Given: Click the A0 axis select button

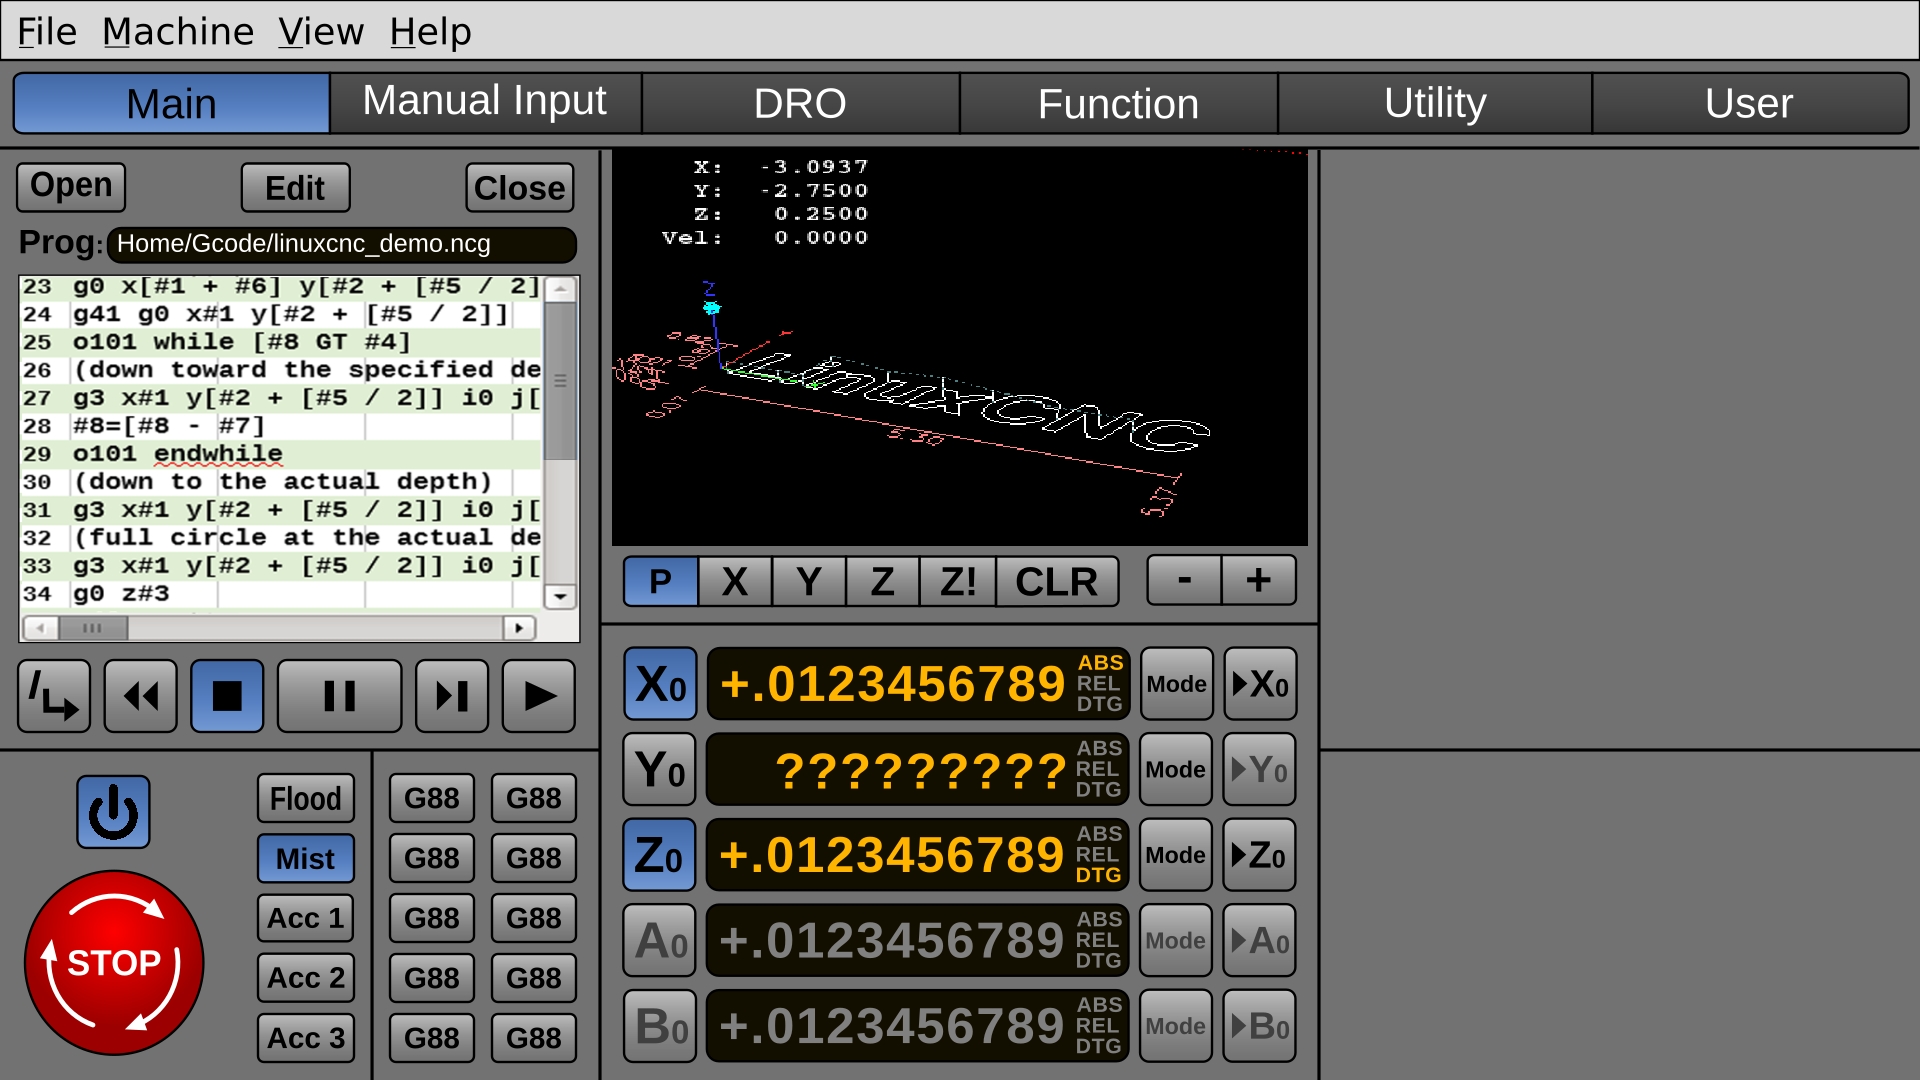Looking at the screenshot, I should pyautogui.click(x=660, y=941).
